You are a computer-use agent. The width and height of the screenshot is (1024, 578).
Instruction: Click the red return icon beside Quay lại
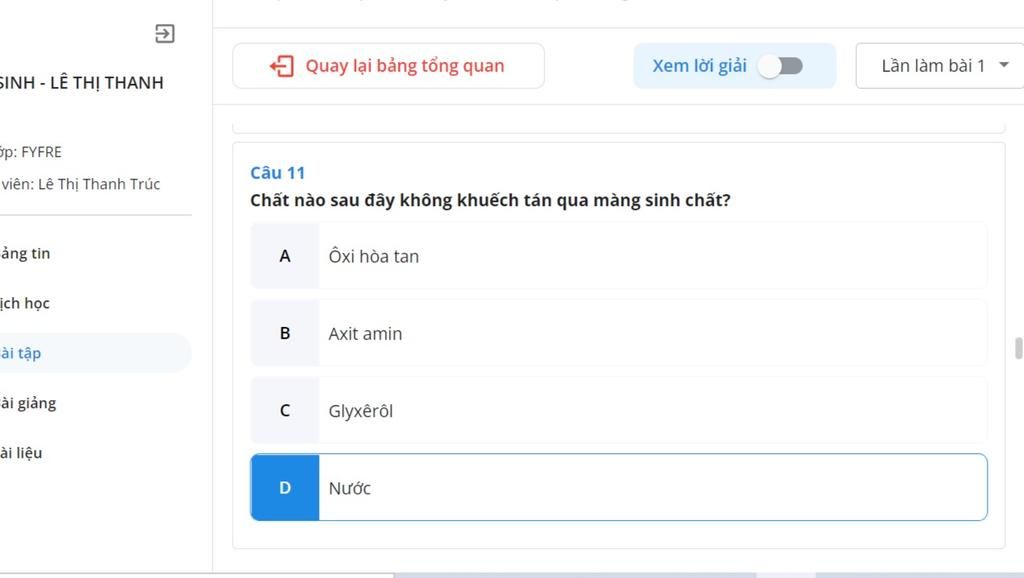pos(281,66)
